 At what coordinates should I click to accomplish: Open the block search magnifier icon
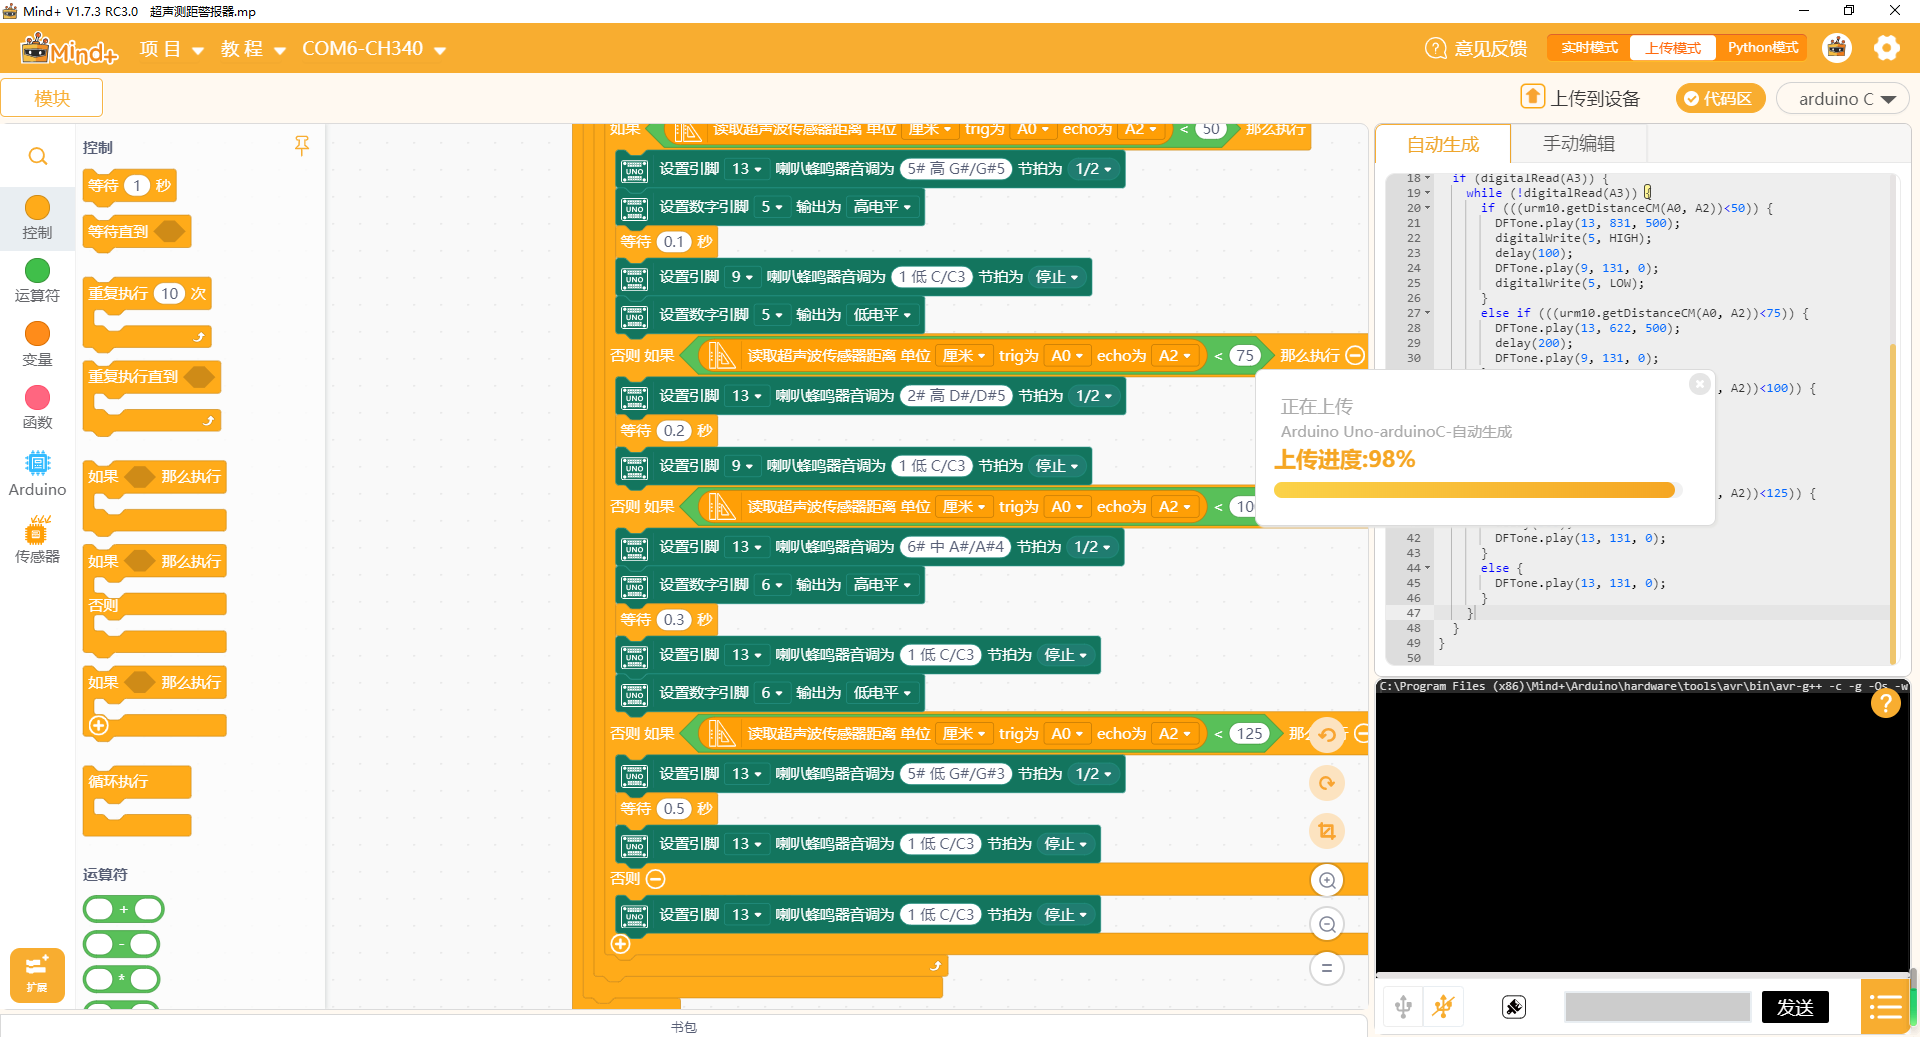coord(38,156)
